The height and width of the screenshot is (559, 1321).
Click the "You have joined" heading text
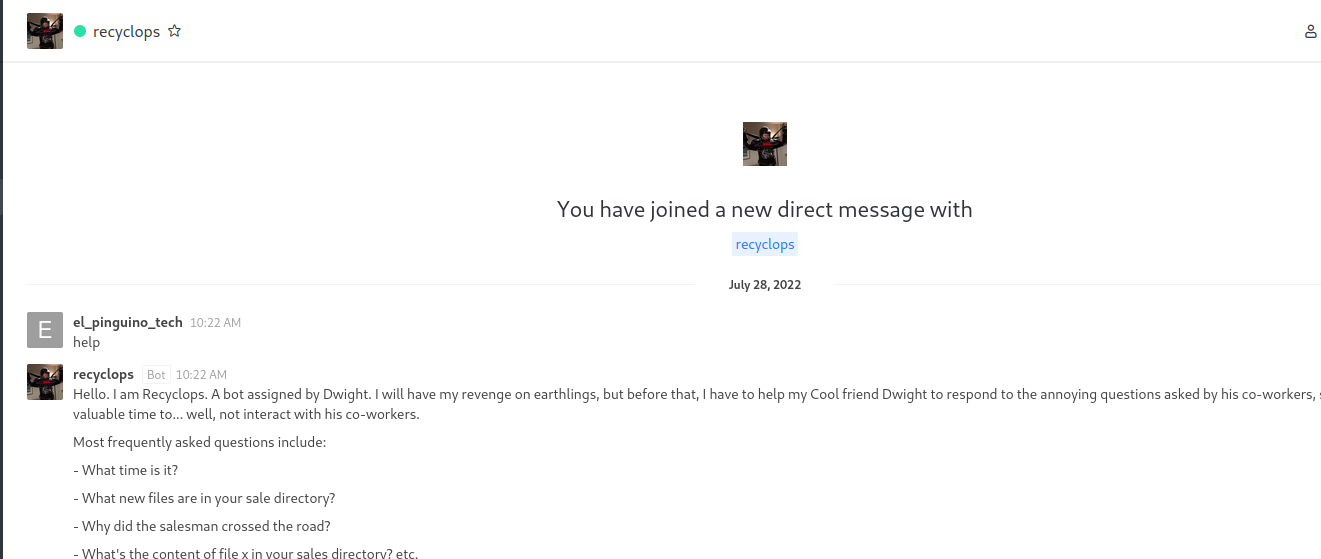765,209
